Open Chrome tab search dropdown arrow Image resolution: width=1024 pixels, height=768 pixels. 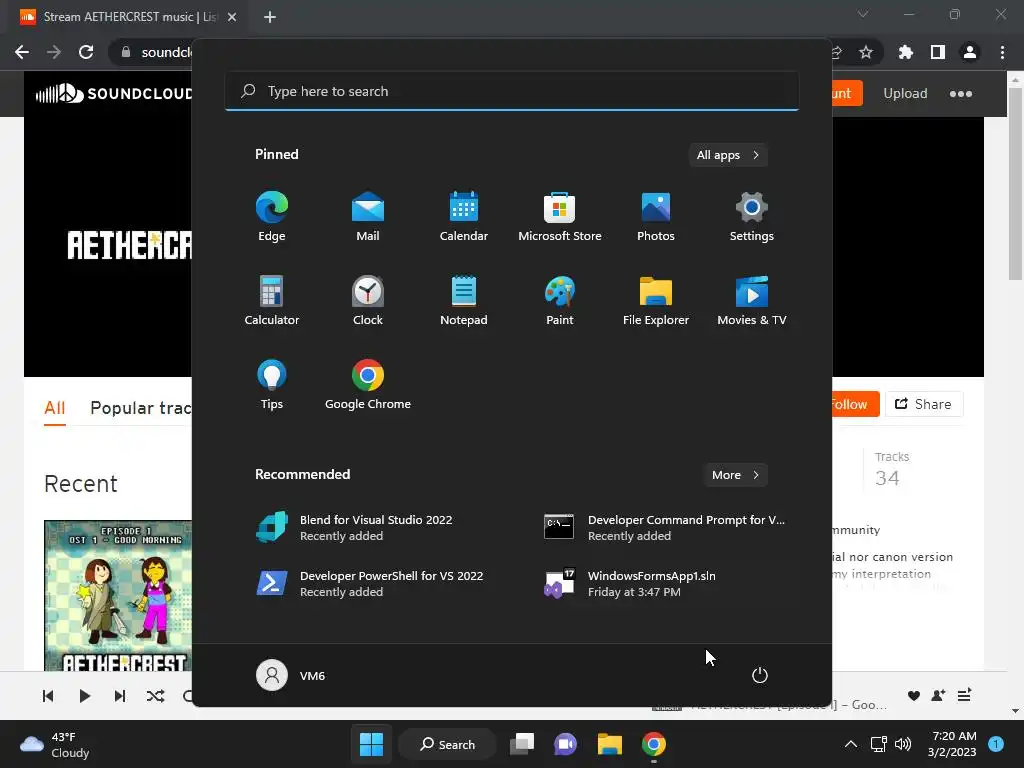pos(863,14)
